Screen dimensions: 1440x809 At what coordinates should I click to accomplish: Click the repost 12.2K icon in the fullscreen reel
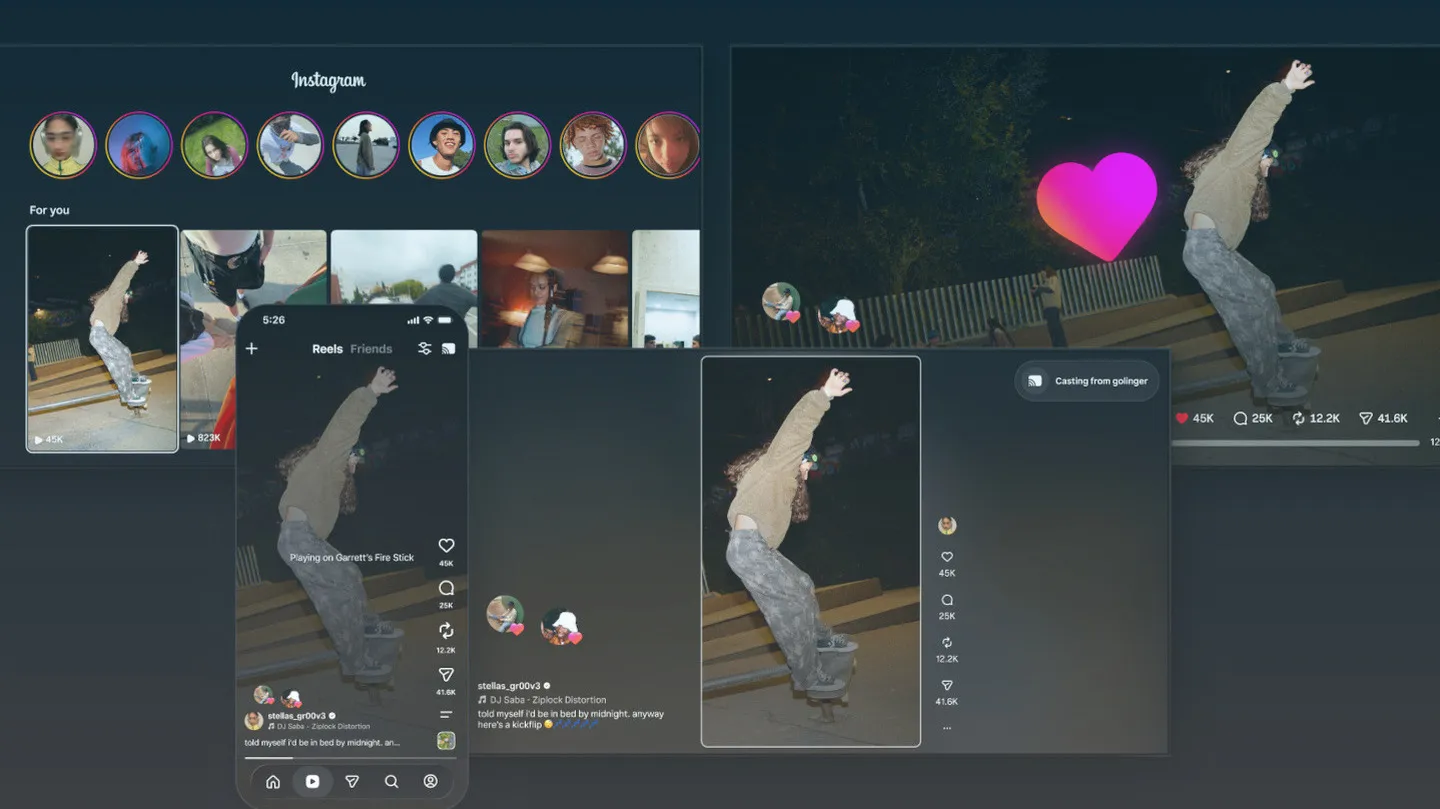pos(1299,418)
